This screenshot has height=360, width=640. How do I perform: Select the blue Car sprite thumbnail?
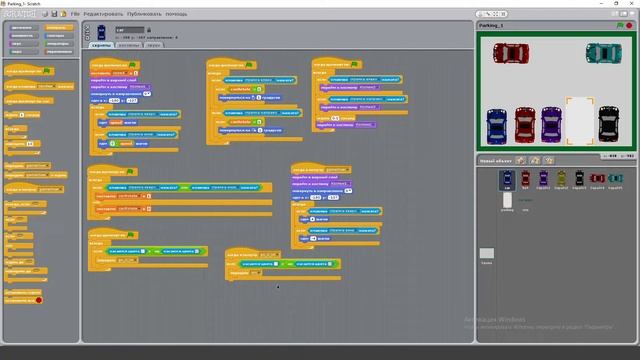click(x=507, y=180)
